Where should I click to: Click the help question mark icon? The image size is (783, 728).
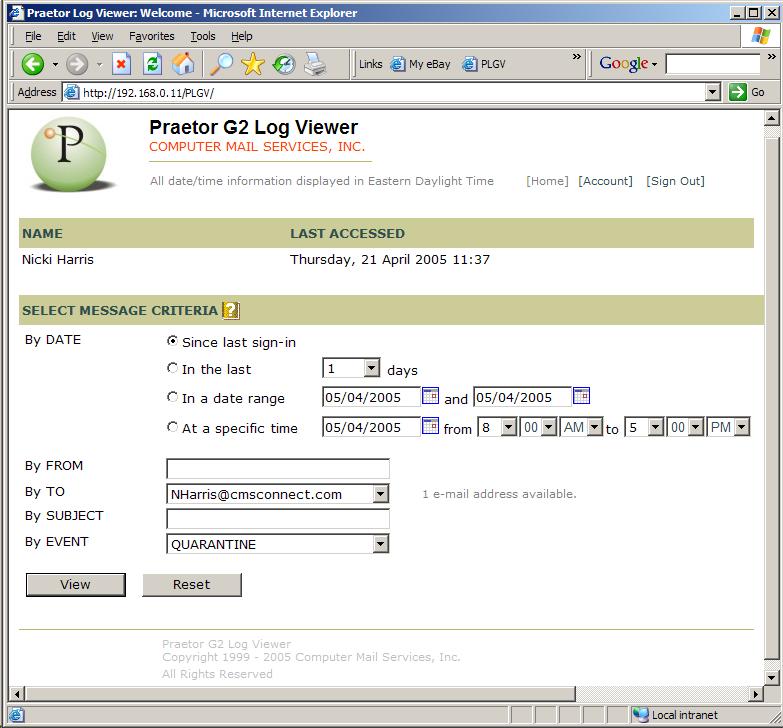coord(231,311)
